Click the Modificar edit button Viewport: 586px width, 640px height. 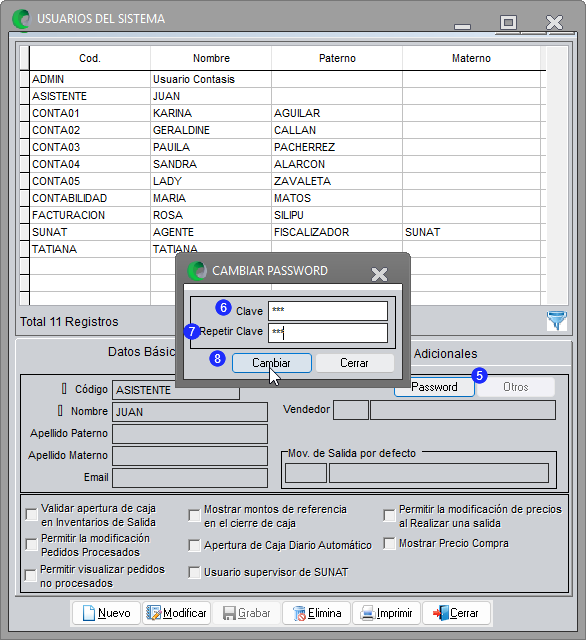pyautogui.click(x=177, y=613)
